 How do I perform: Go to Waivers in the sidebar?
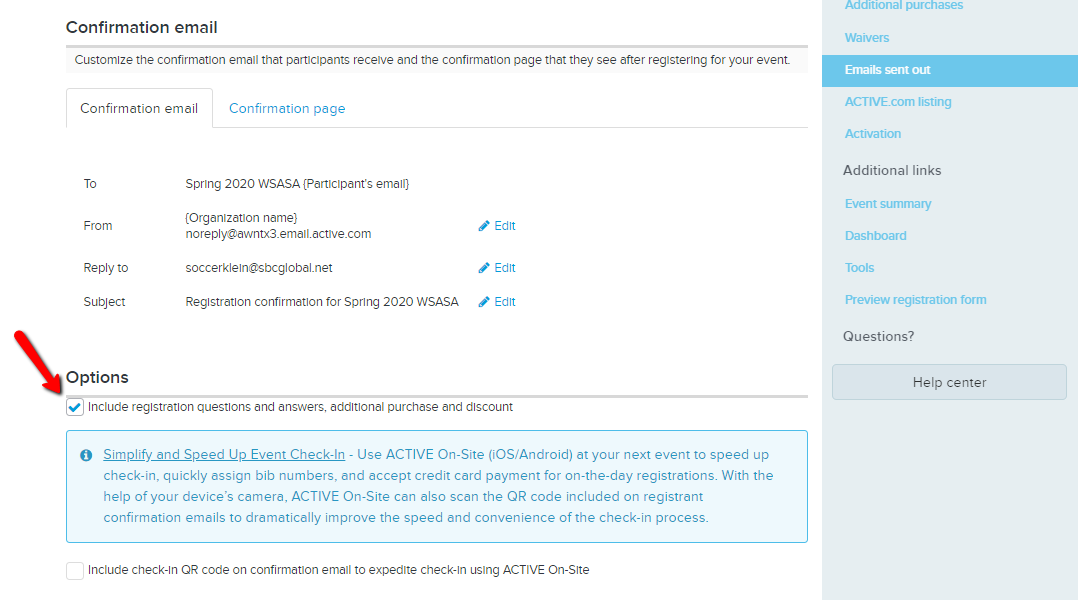[x=867, y=38]
